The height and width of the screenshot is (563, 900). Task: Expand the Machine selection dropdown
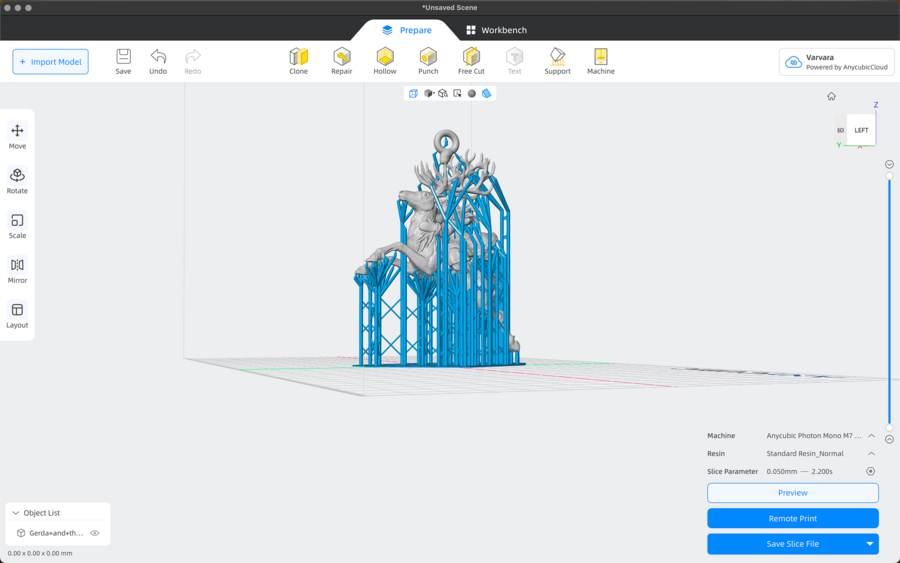click(871, 436)
